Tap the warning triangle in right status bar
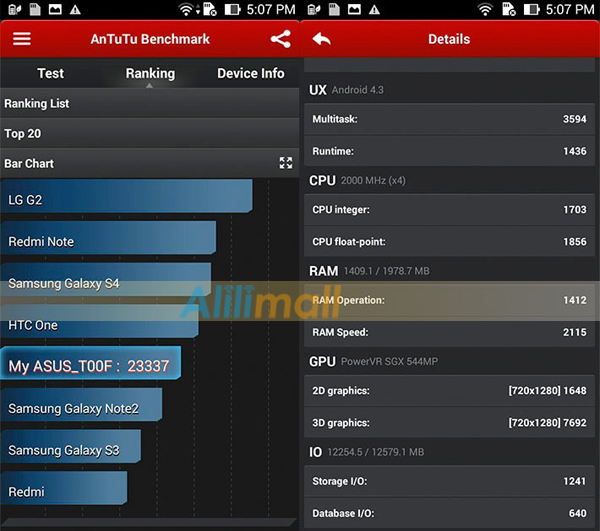The width and height of the screenshot is (600, 531). (x=374, y=10)
